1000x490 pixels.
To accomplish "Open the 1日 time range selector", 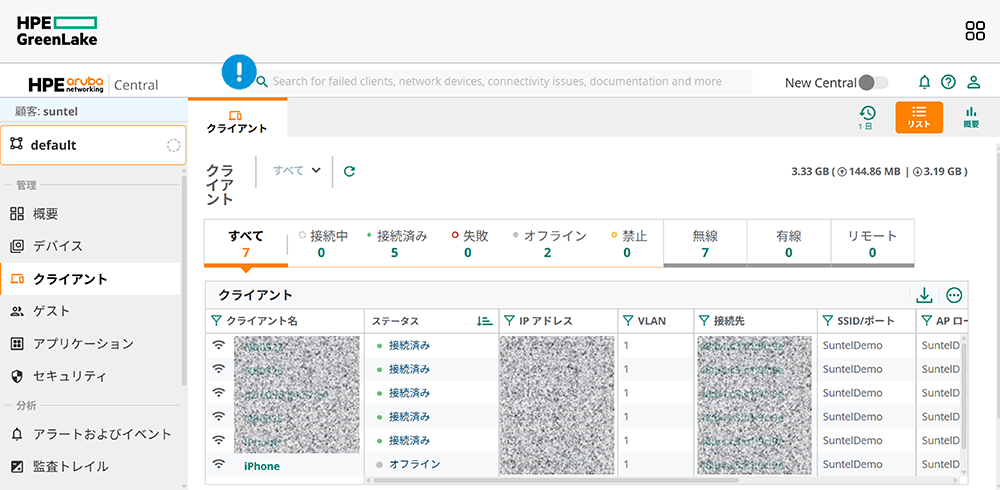I will pos(866,117).
